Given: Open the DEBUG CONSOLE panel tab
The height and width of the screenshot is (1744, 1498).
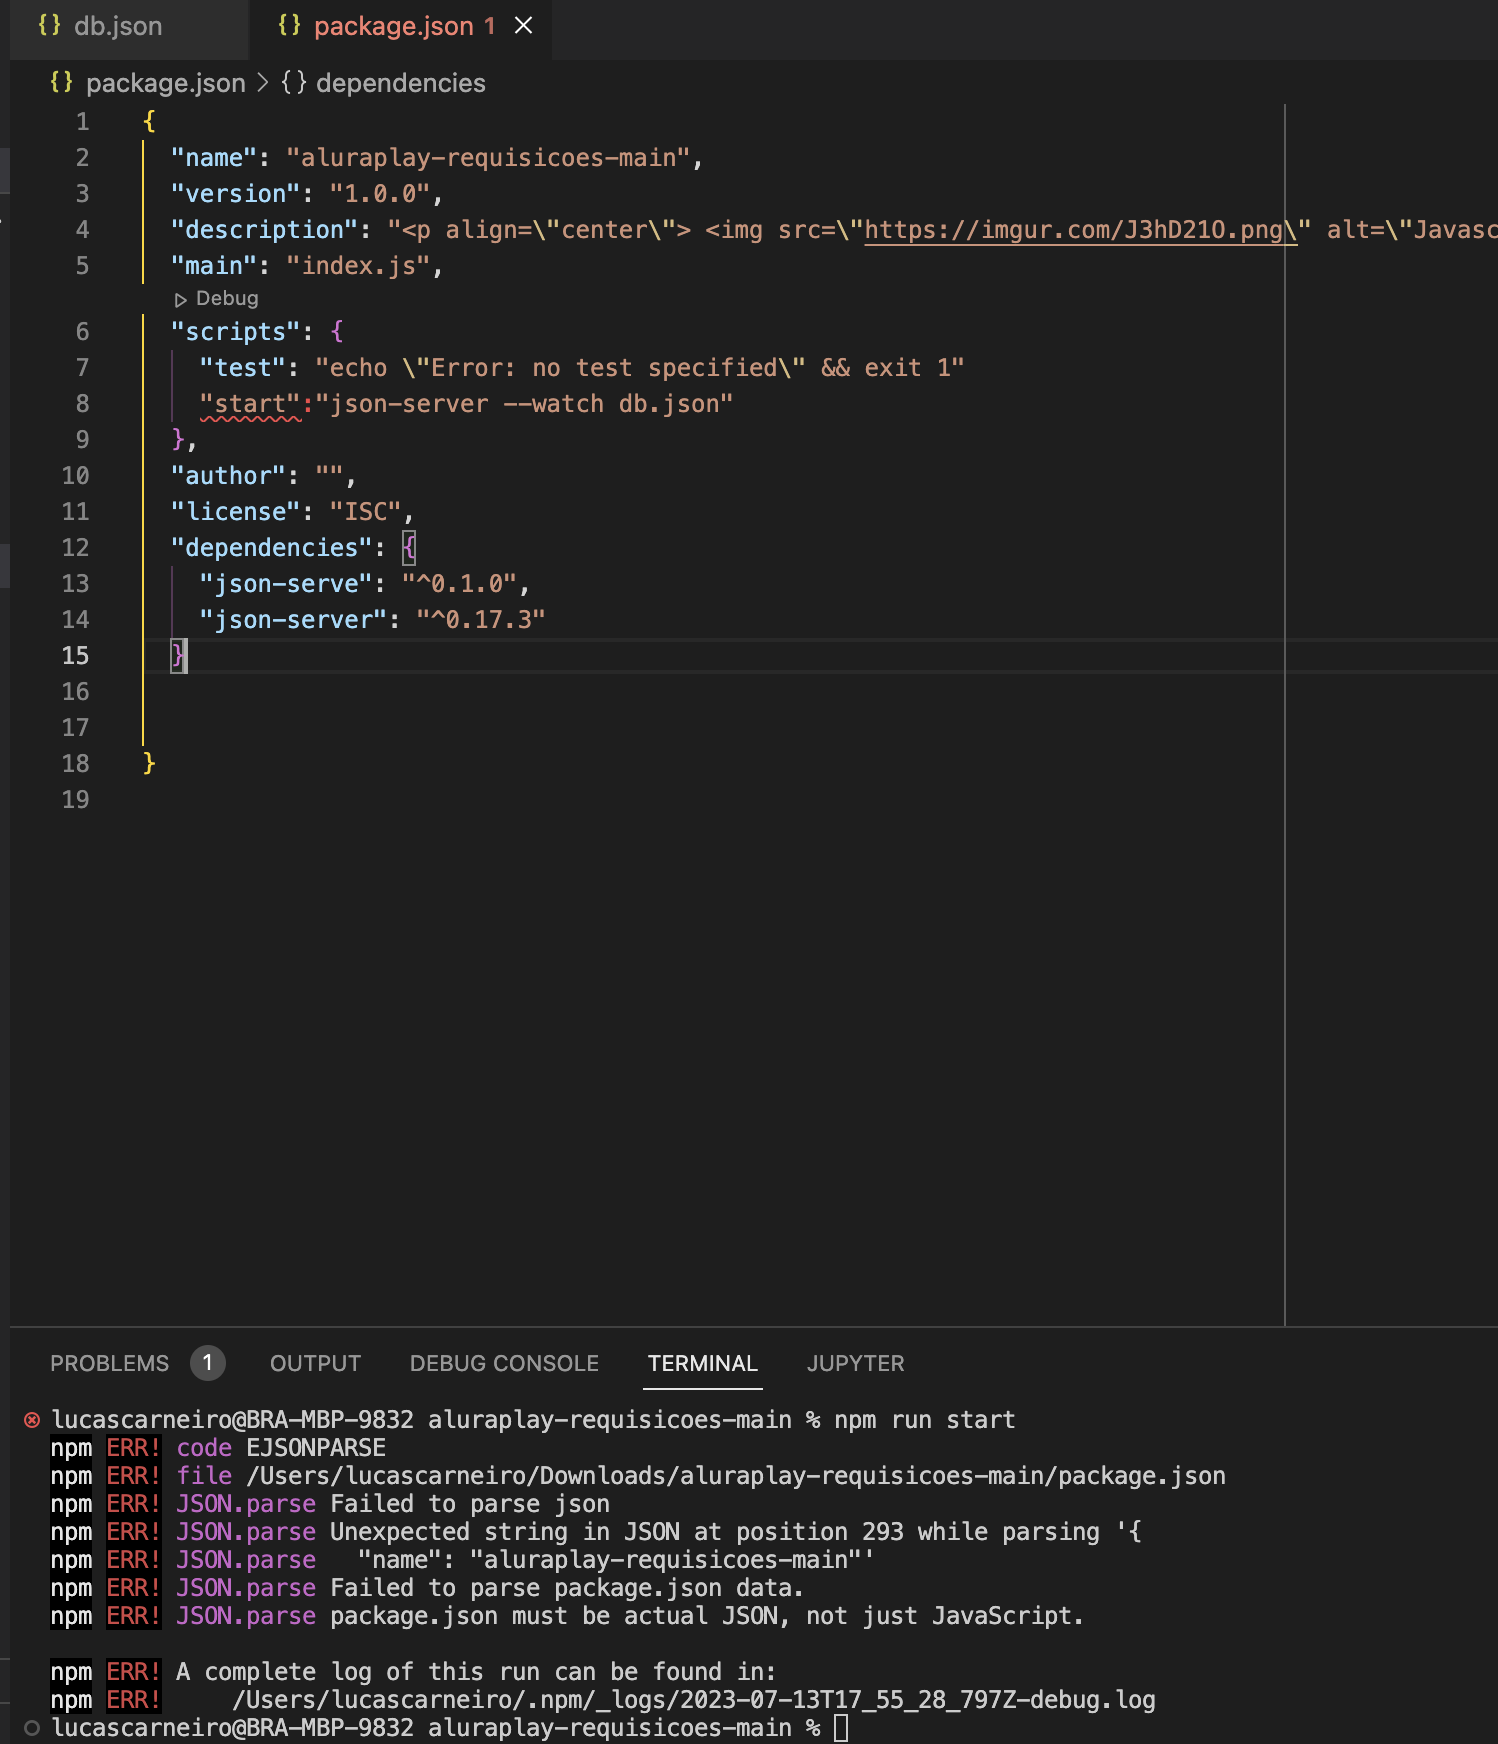Looking at the screenshot, I should (504, 1363).
